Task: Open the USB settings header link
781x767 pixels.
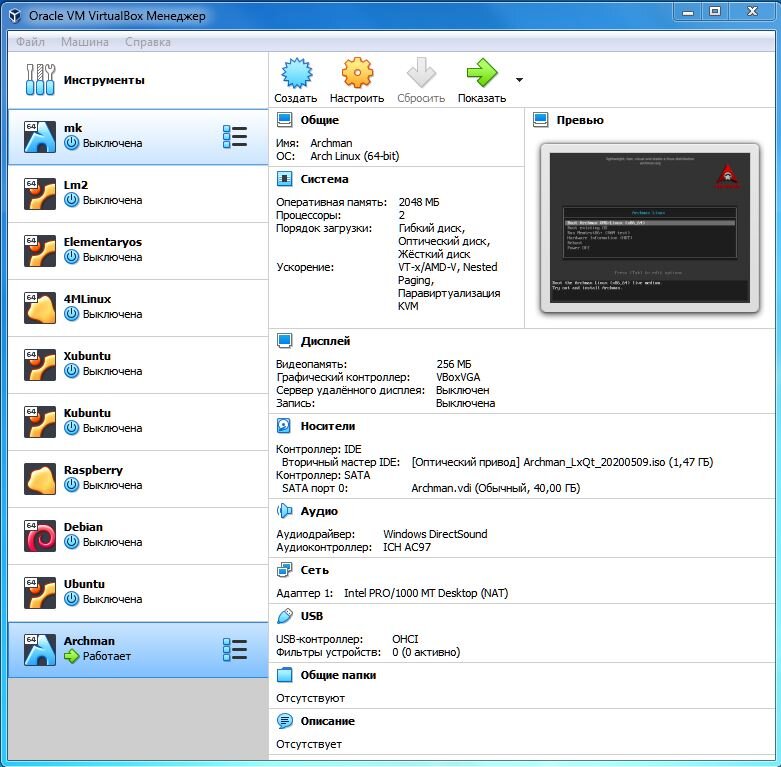Action: coord(312,616)
